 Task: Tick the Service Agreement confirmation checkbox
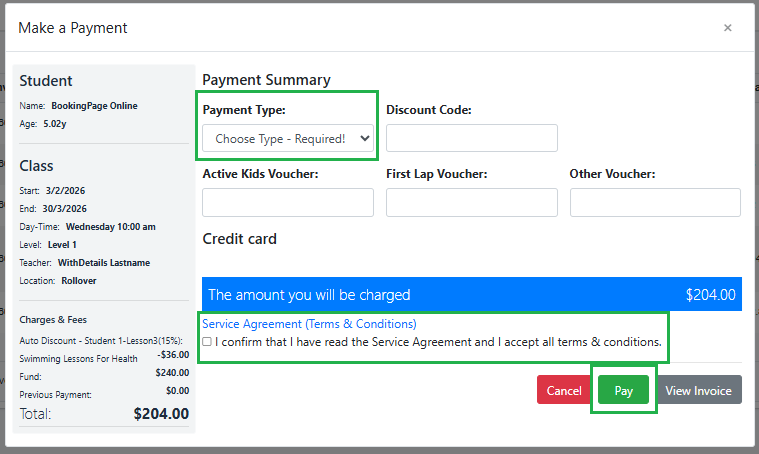pos(207,342)
